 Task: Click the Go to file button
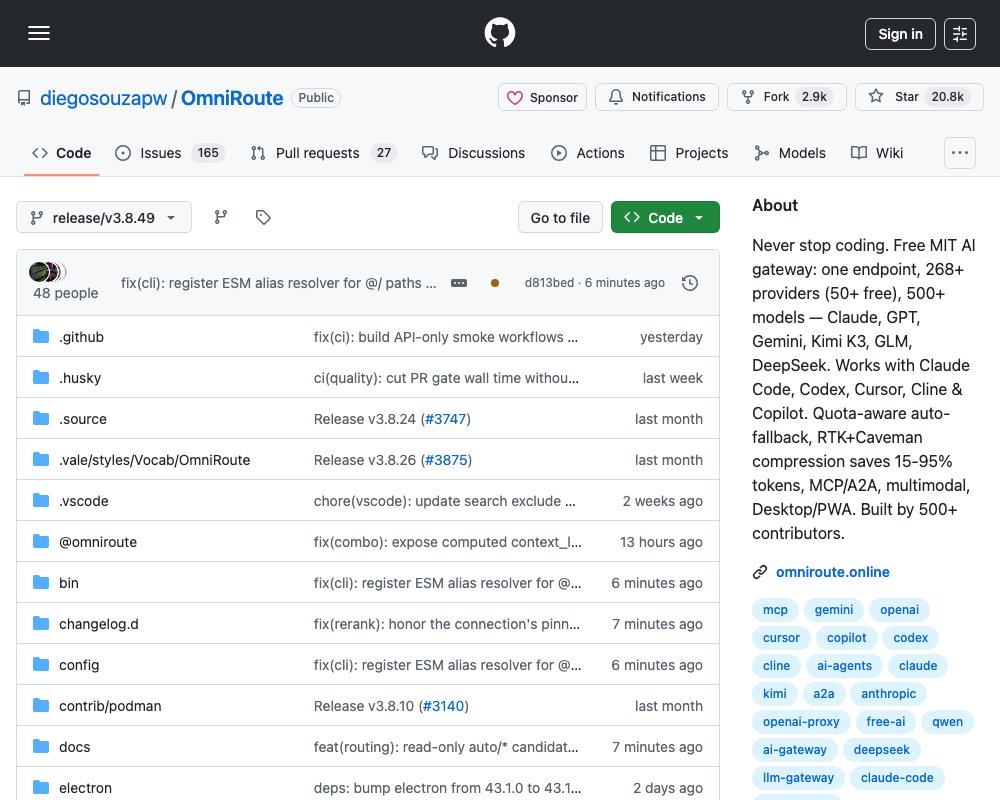tap(561, 218)
